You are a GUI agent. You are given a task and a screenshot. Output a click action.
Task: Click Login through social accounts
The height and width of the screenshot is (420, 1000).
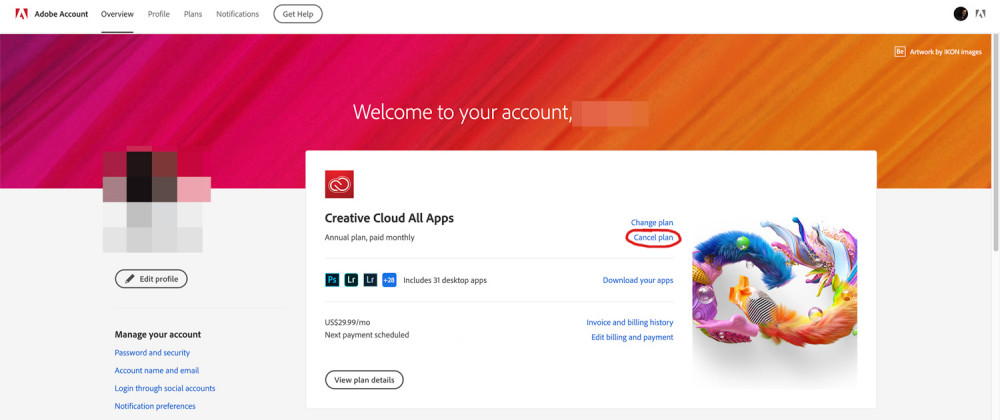click(x=165, y=388)
